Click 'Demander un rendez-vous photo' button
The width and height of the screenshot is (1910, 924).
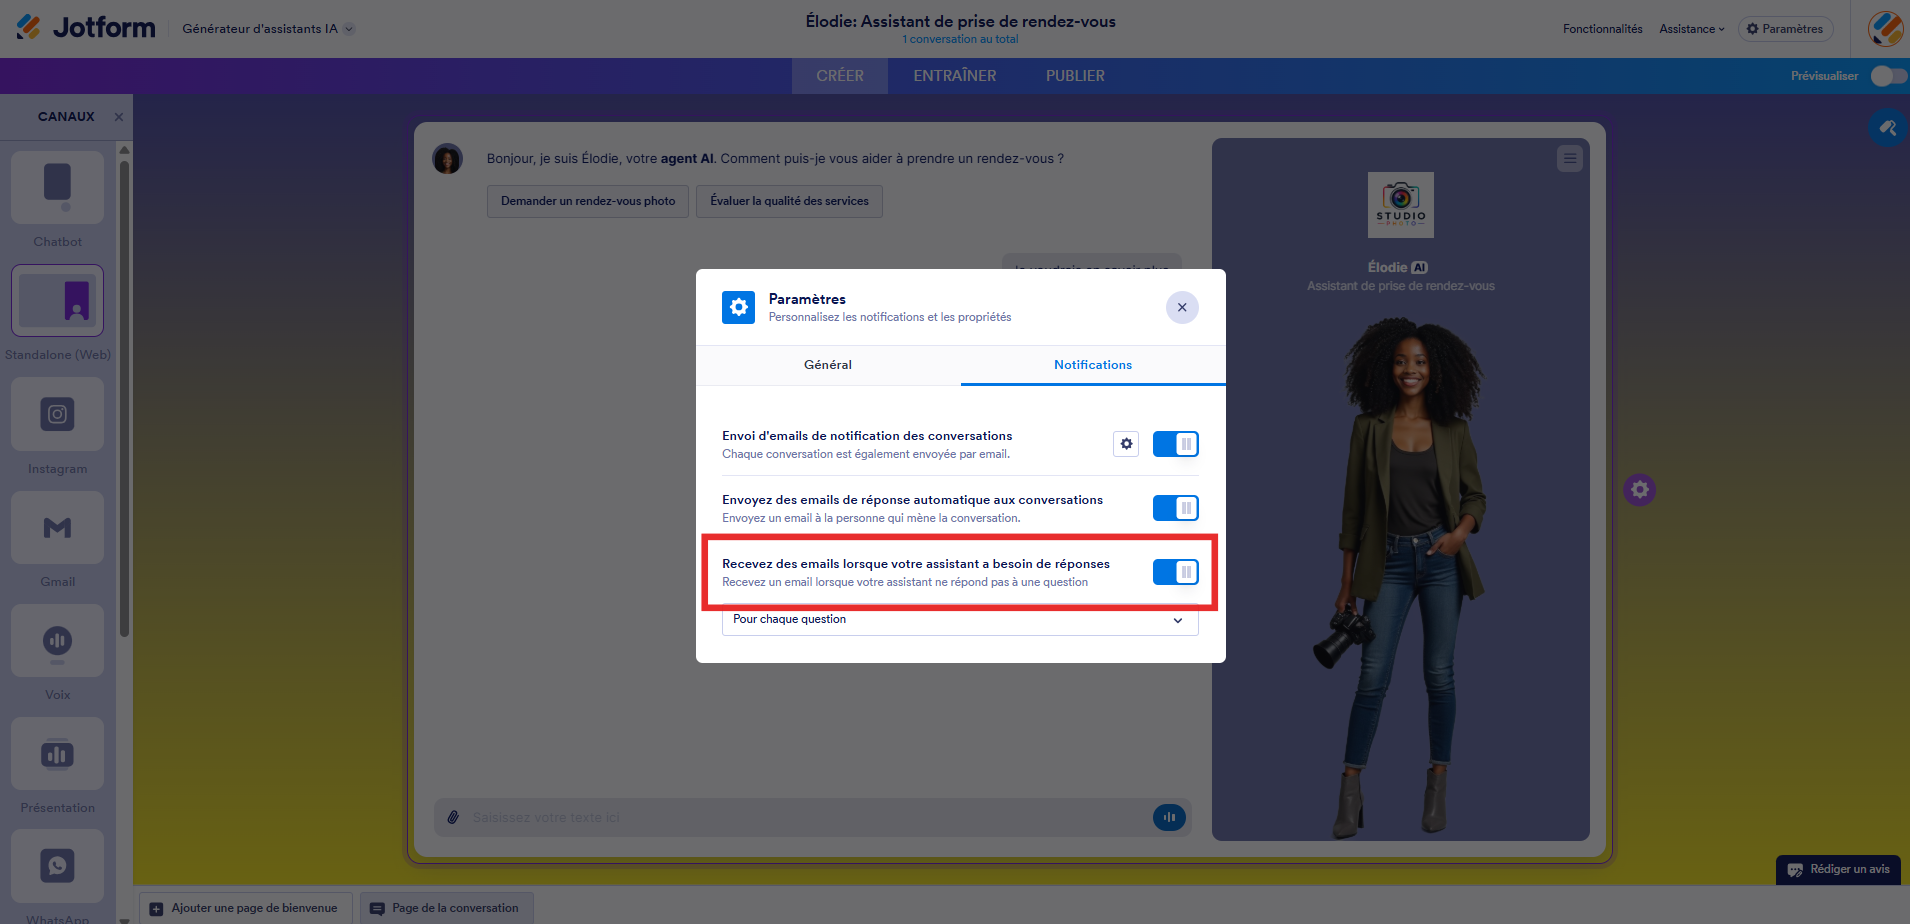588,201
